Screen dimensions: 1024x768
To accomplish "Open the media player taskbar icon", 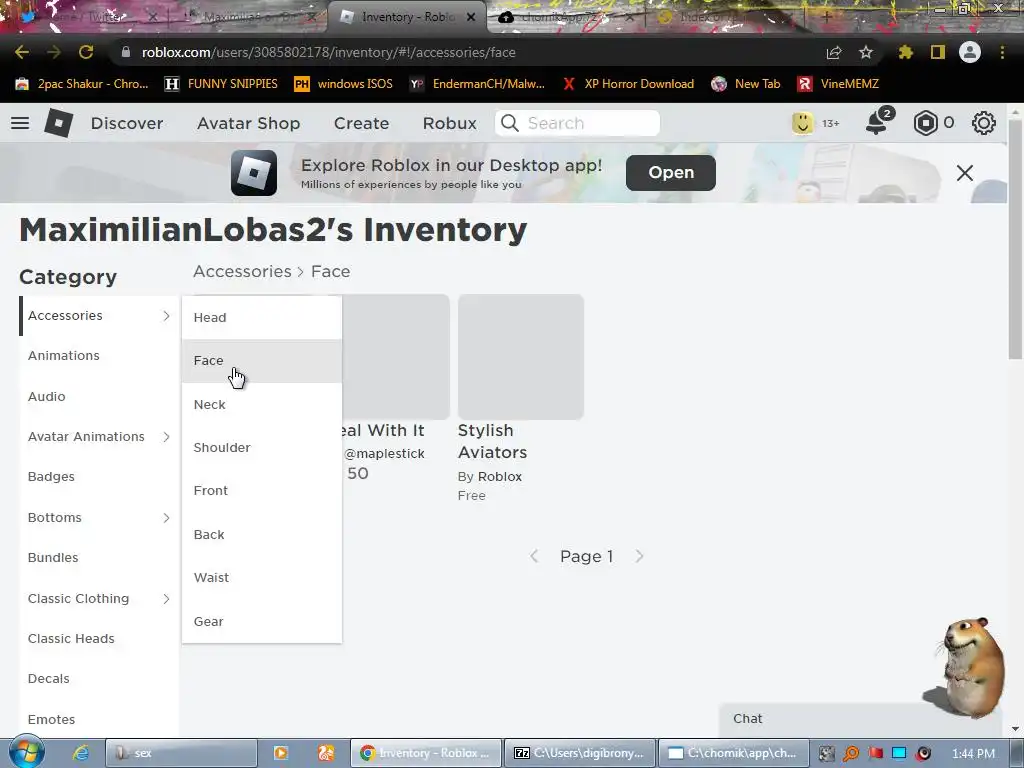I will tap(281, 753).
